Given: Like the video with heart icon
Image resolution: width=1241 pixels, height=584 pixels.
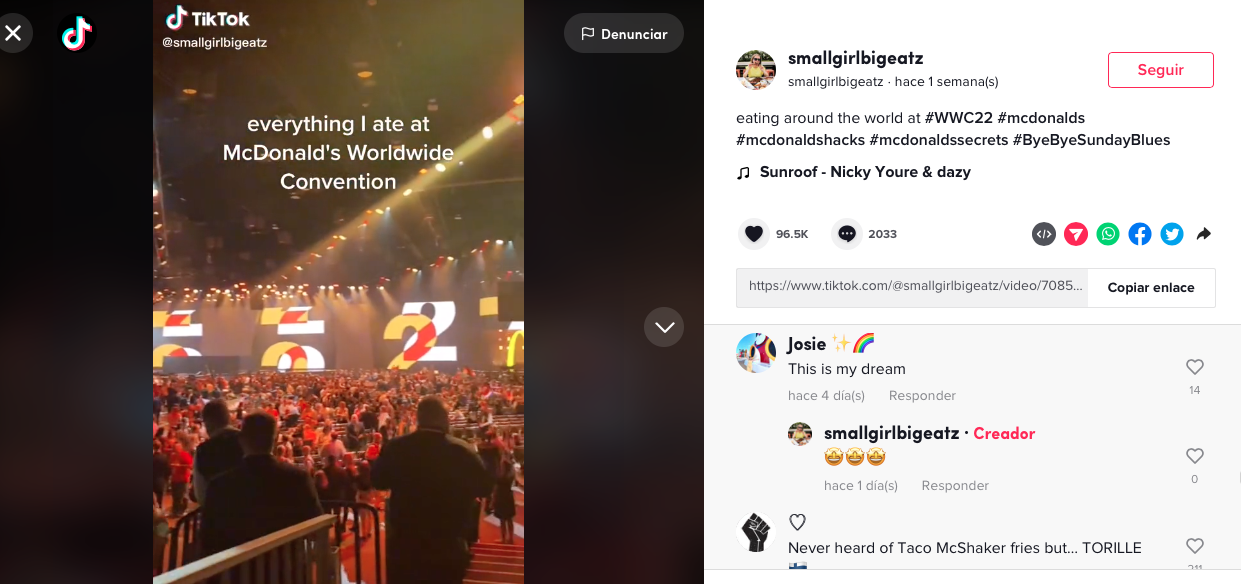Looking at the screenshot, I should [754, 234].
